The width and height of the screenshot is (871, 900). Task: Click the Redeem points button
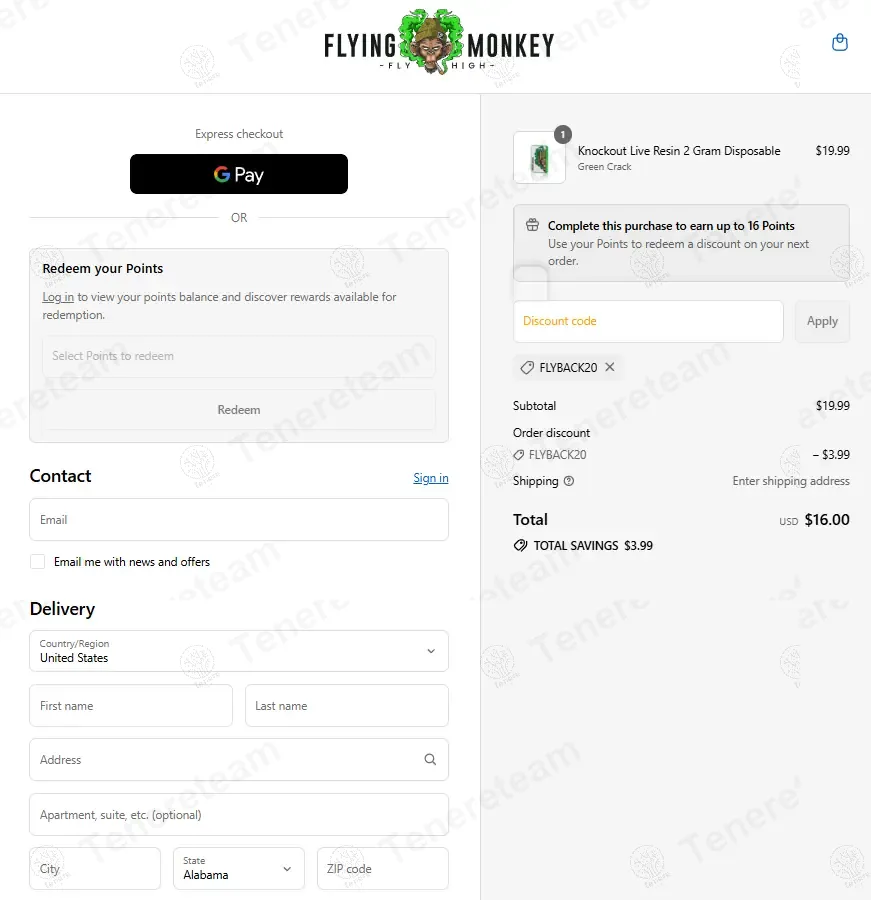(x=239, y=409)
